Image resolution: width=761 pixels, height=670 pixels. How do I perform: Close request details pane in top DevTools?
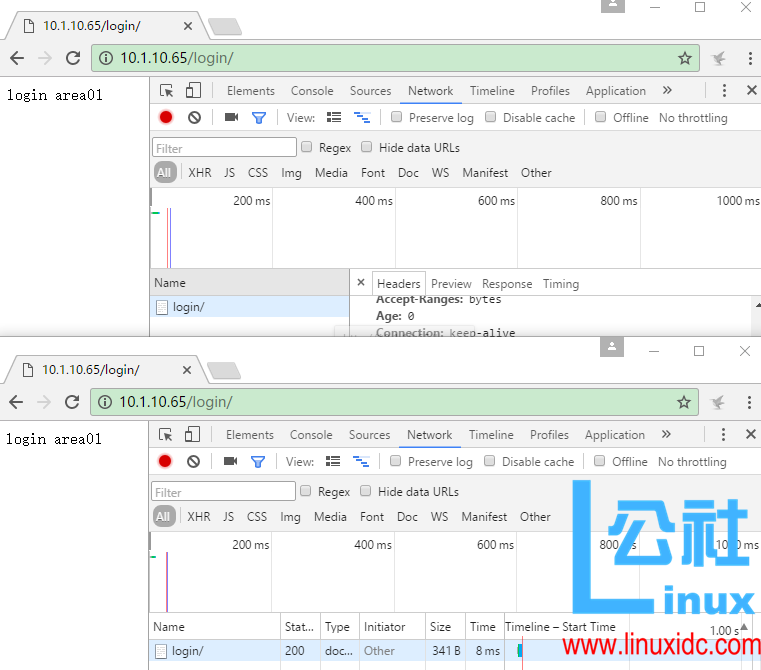click(361, 282)
